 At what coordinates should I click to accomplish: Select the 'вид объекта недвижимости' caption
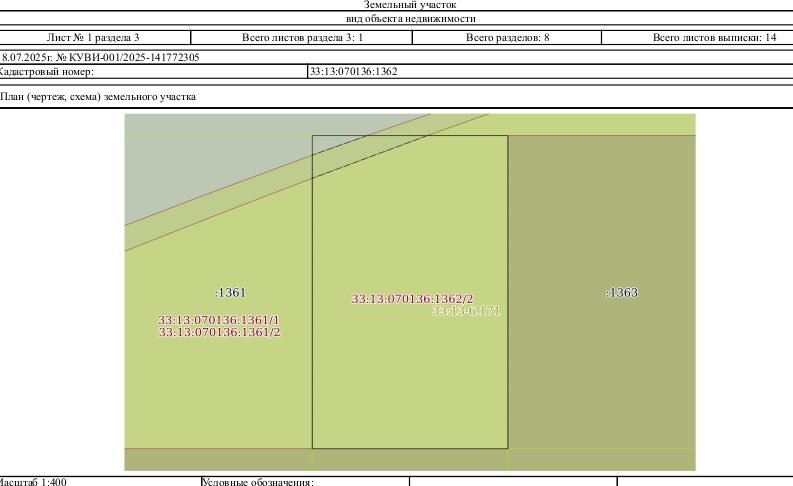tap(411, 19)
